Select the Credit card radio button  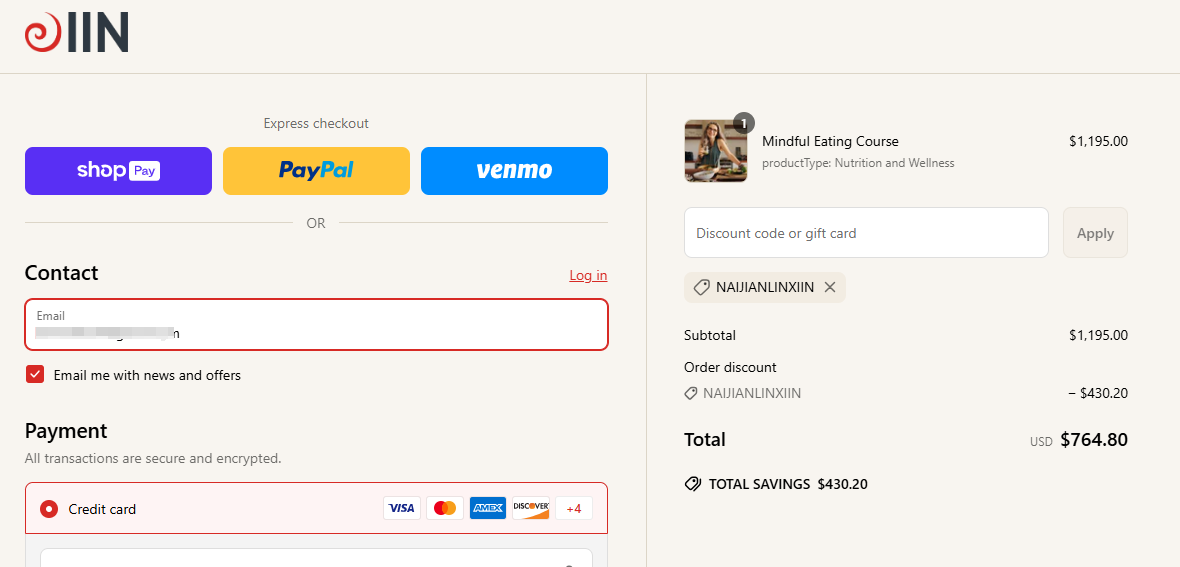(49, 509)
